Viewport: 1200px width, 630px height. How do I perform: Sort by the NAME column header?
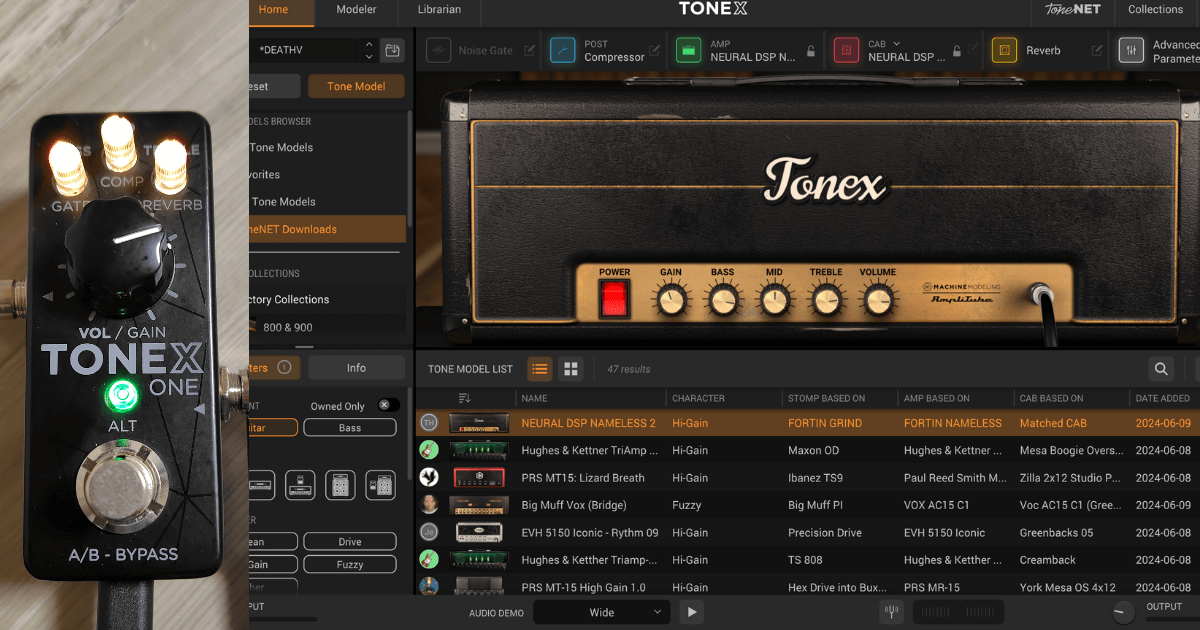click(x=533, y=398)
